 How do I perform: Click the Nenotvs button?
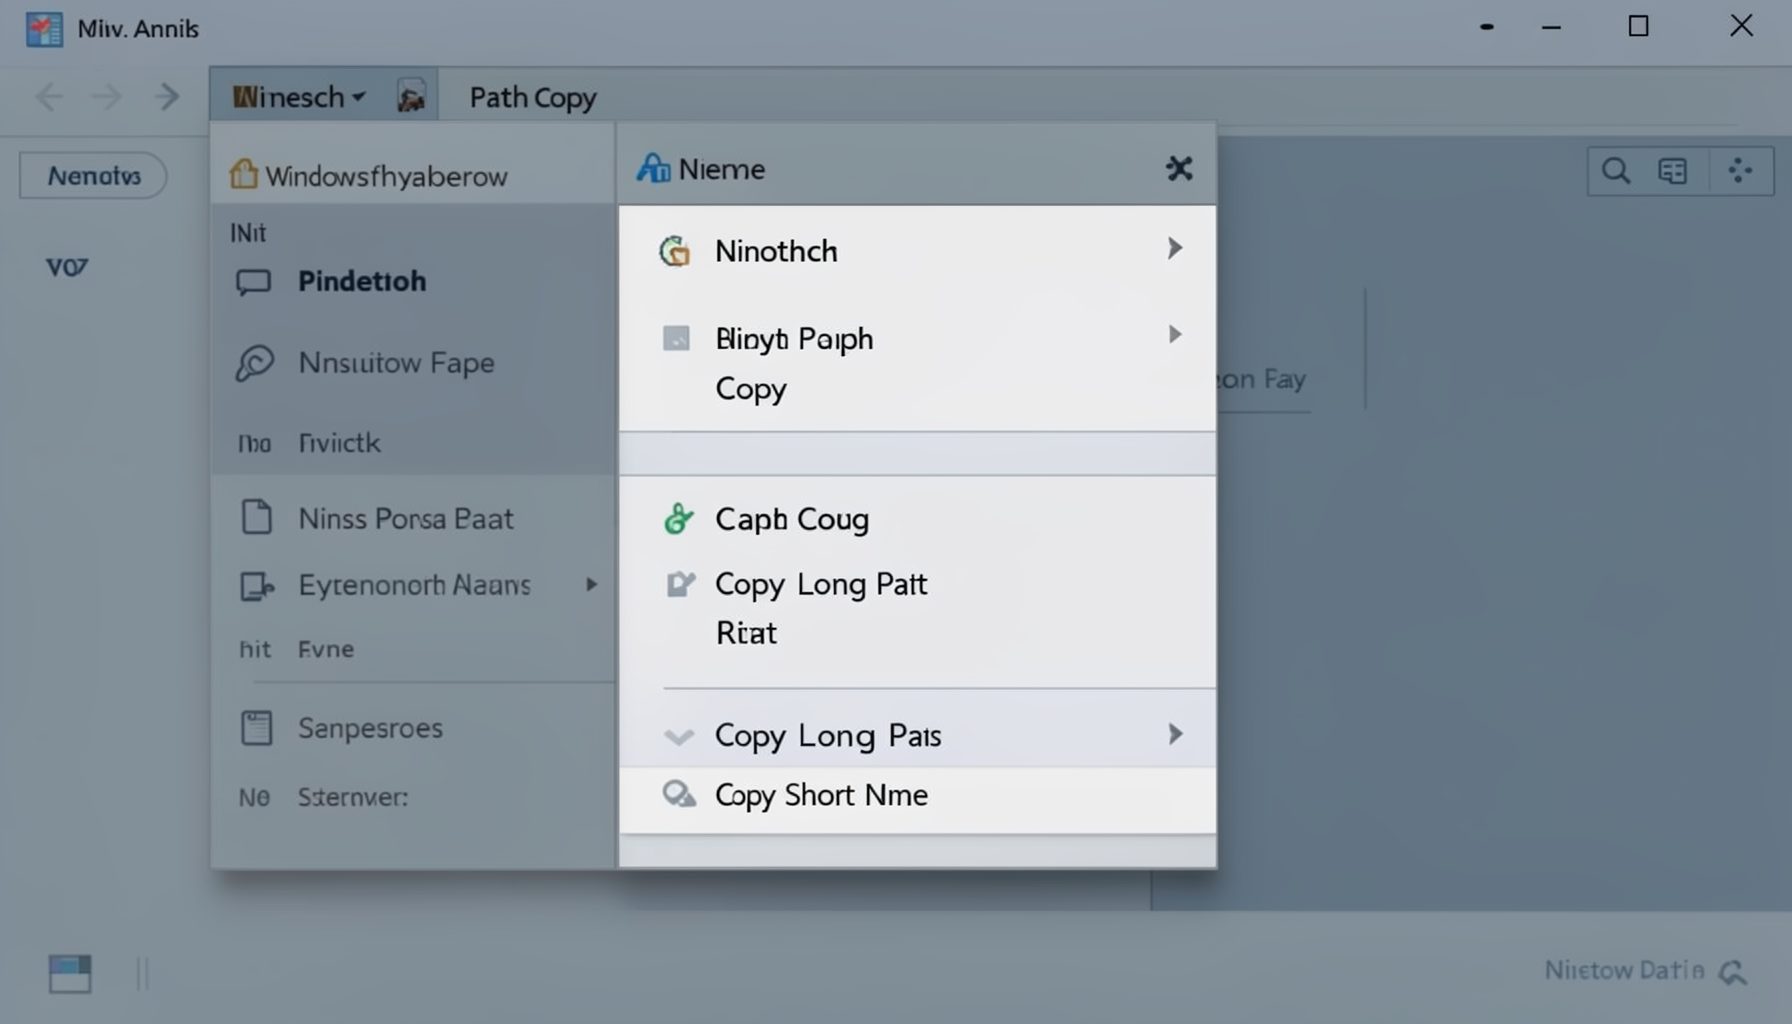coord(93,176)
